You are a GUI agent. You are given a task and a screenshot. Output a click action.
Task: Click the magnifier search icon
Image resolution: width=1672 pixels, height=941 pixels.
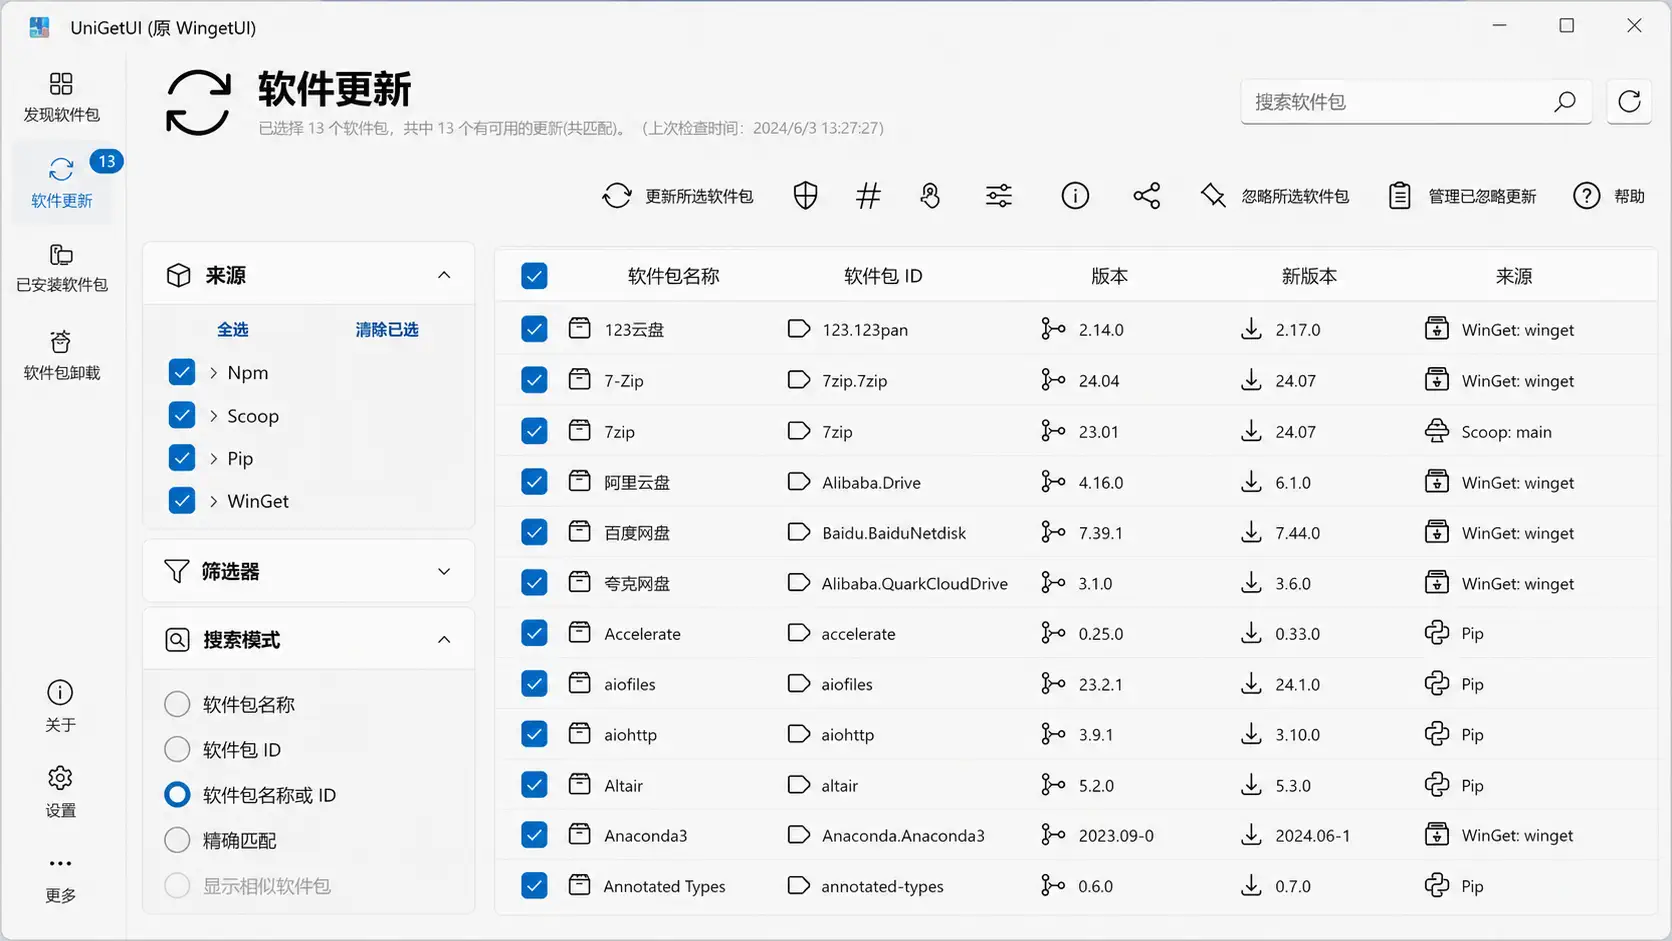pos(1565,101)
